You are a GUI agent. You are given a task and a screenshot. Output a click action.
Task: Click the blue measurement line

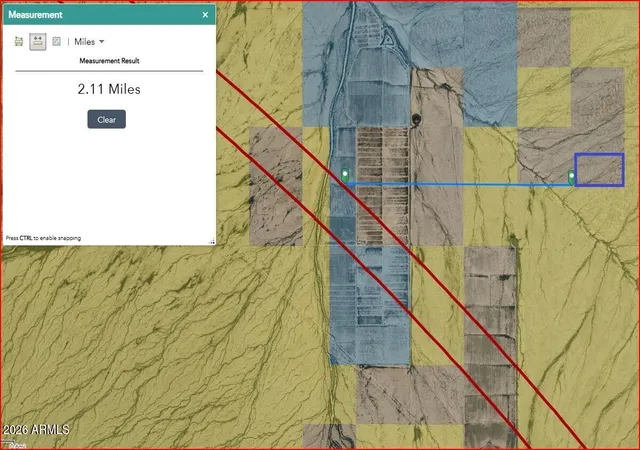[458, 184]
